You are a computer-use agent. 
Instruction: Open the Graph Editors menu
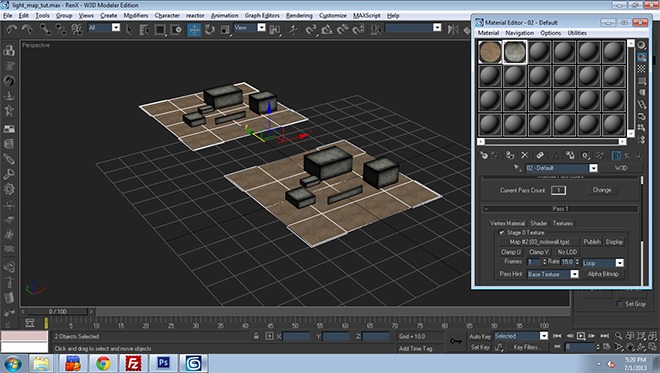pos(262,16)
